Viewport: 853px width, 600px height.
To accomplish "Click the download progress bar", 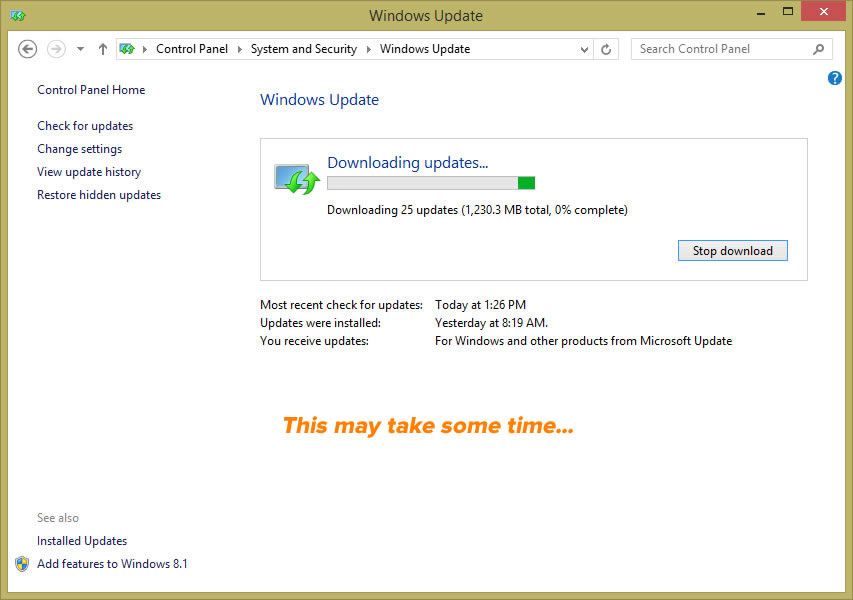I will 431,183.
